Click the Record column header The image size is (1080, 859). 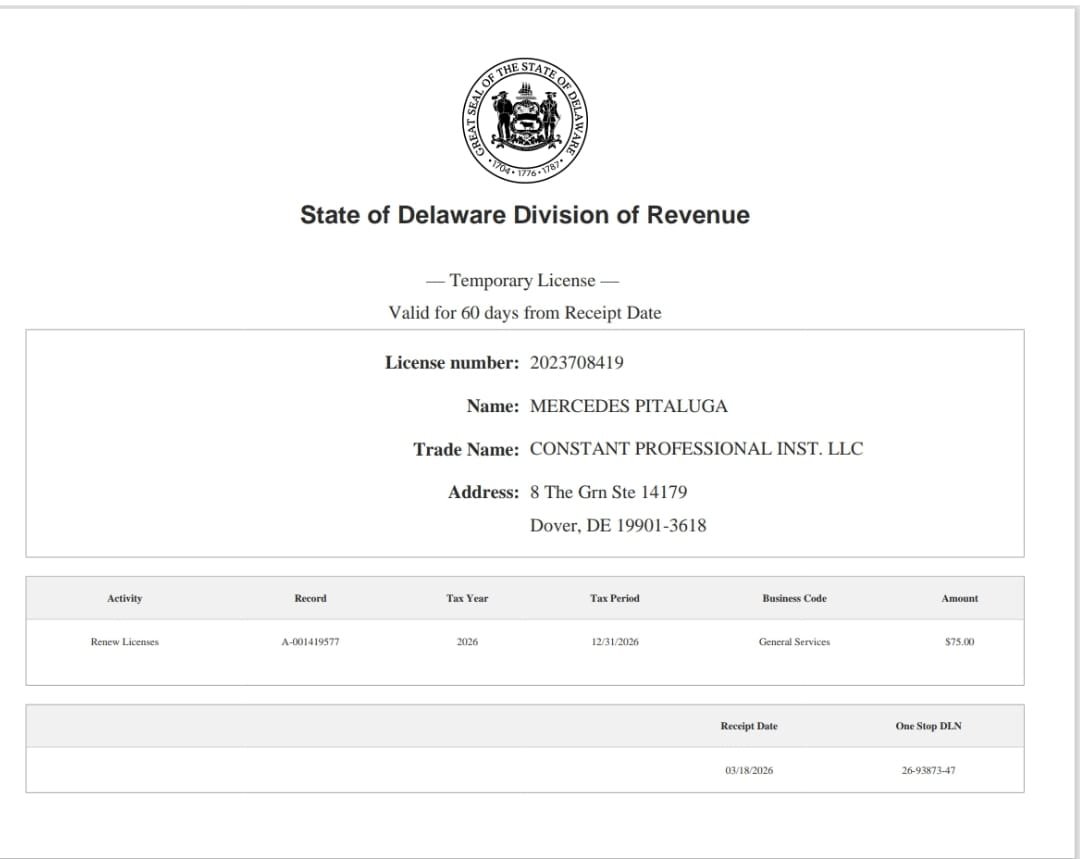point(310,598)
